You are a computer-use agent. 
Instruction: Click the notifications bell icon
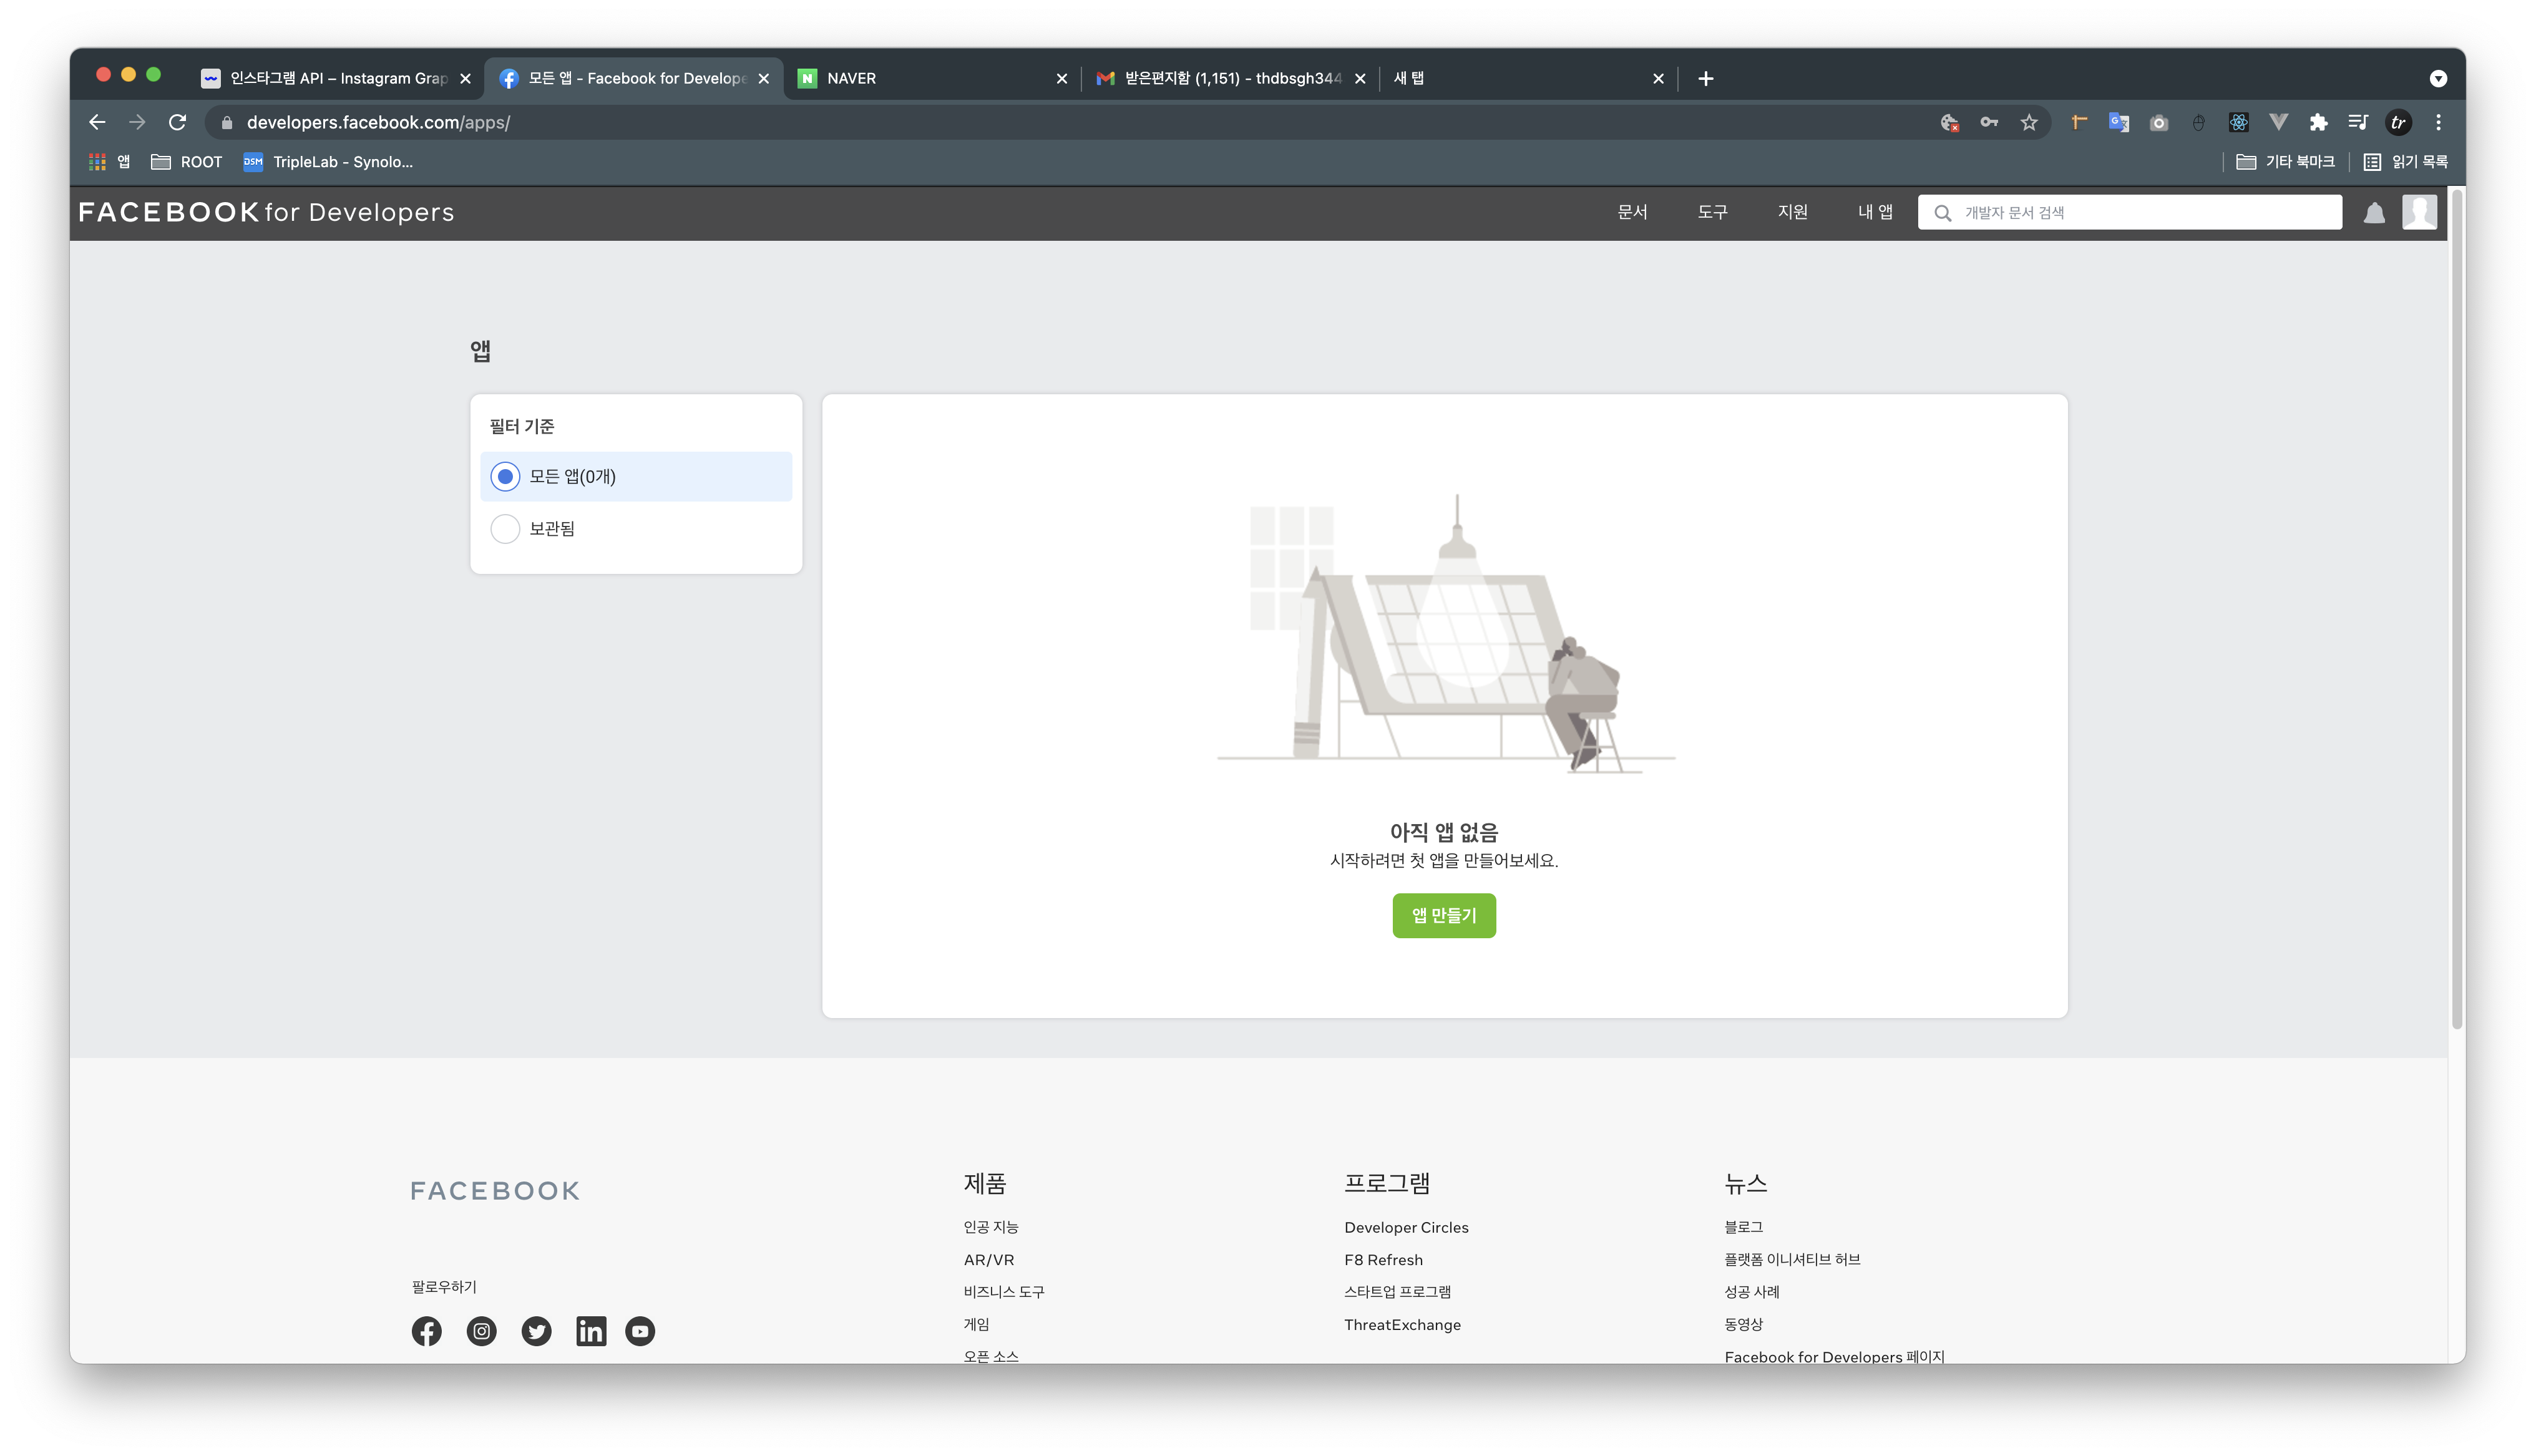tap(2374, 213)
